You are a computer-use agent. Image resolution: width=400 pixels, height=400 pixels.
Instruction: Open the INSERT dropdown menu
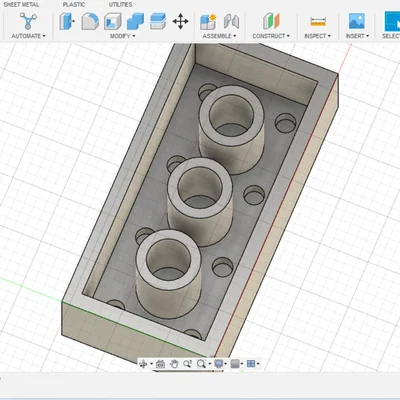click(x=357, y=36)
